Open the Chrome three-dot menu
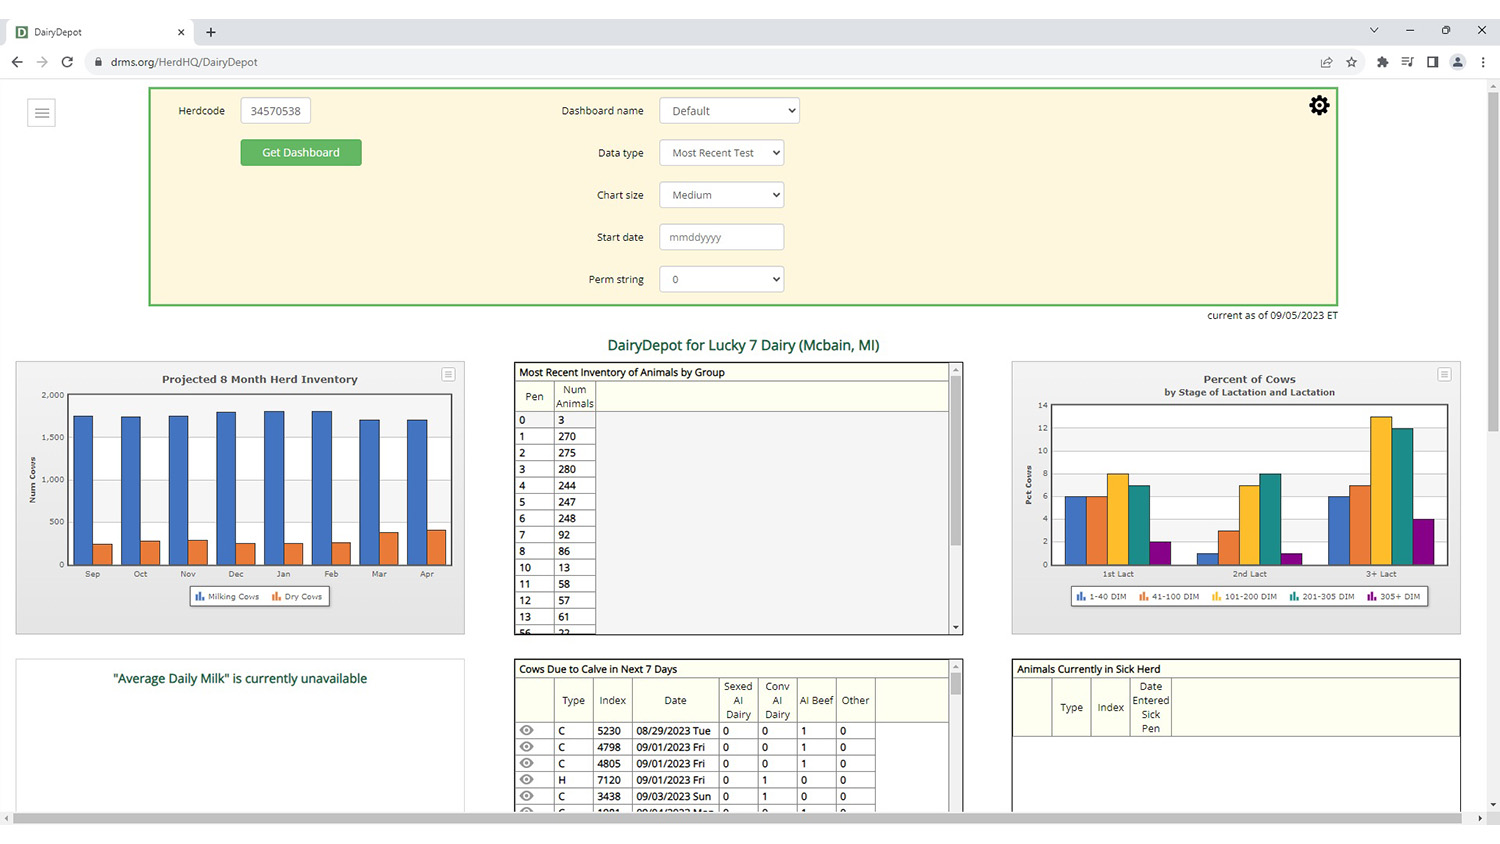Screen dimensions: 1500x844 click(x=1483, y=62)
